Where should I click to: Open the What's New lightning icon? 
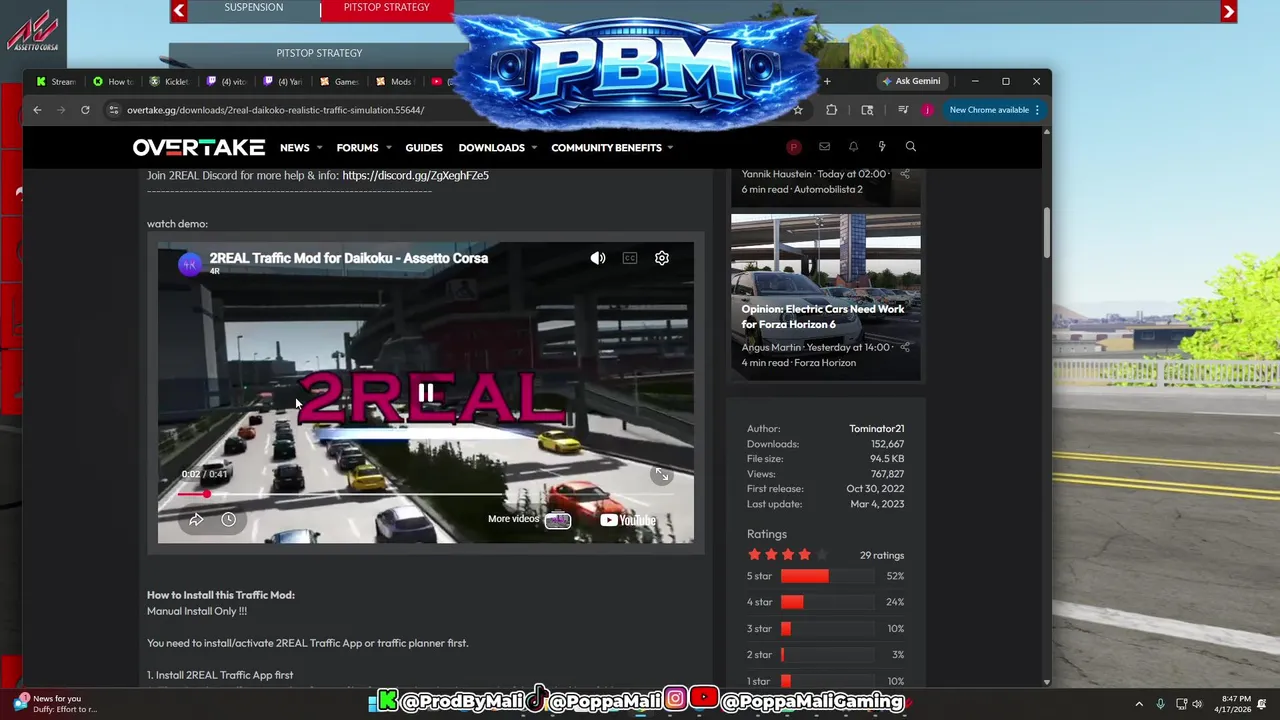[882, 147]
